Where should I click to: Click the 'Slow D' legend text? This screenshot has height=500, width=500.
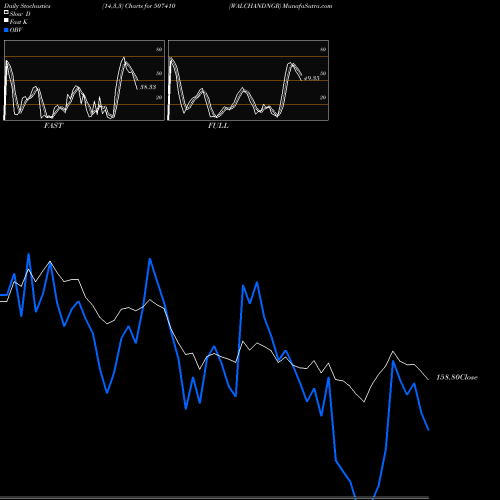(20, 14)
